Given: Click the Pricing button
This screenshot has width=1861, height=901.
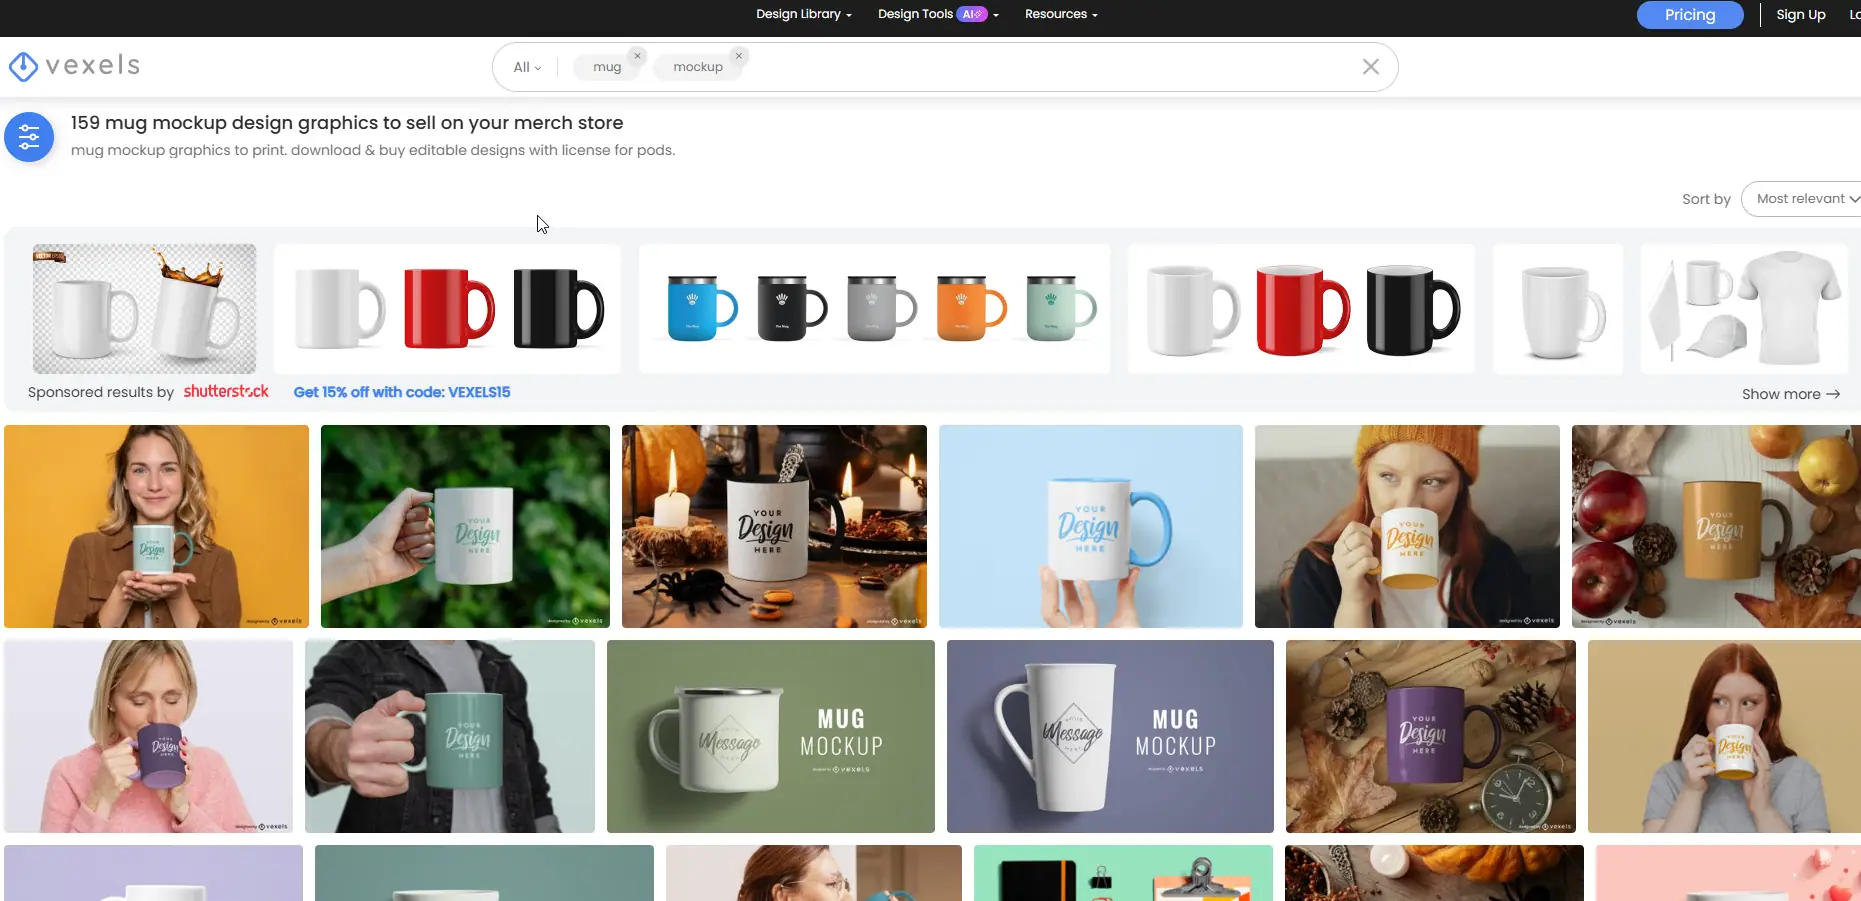Looking at the screenshot, I should point(1689,15).
